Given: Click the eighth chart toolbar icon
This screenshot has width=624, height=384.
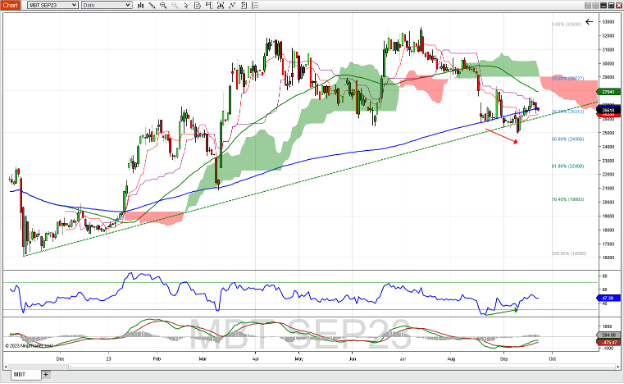Looking at the screenshot, I should pyautogui.click(x=220, y=5).
